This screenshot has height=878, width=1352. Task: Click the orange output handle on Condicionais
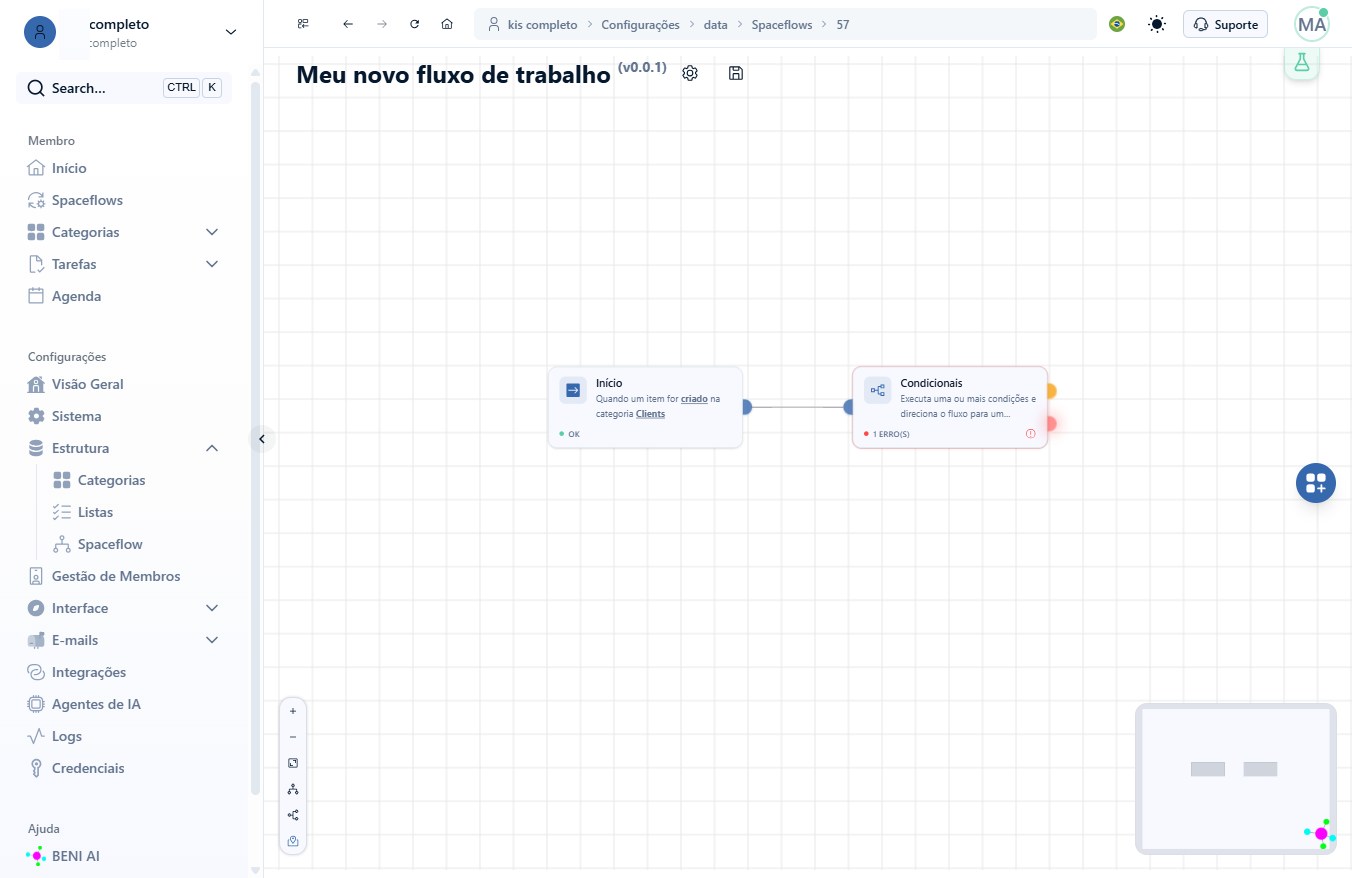(1050, 391)
